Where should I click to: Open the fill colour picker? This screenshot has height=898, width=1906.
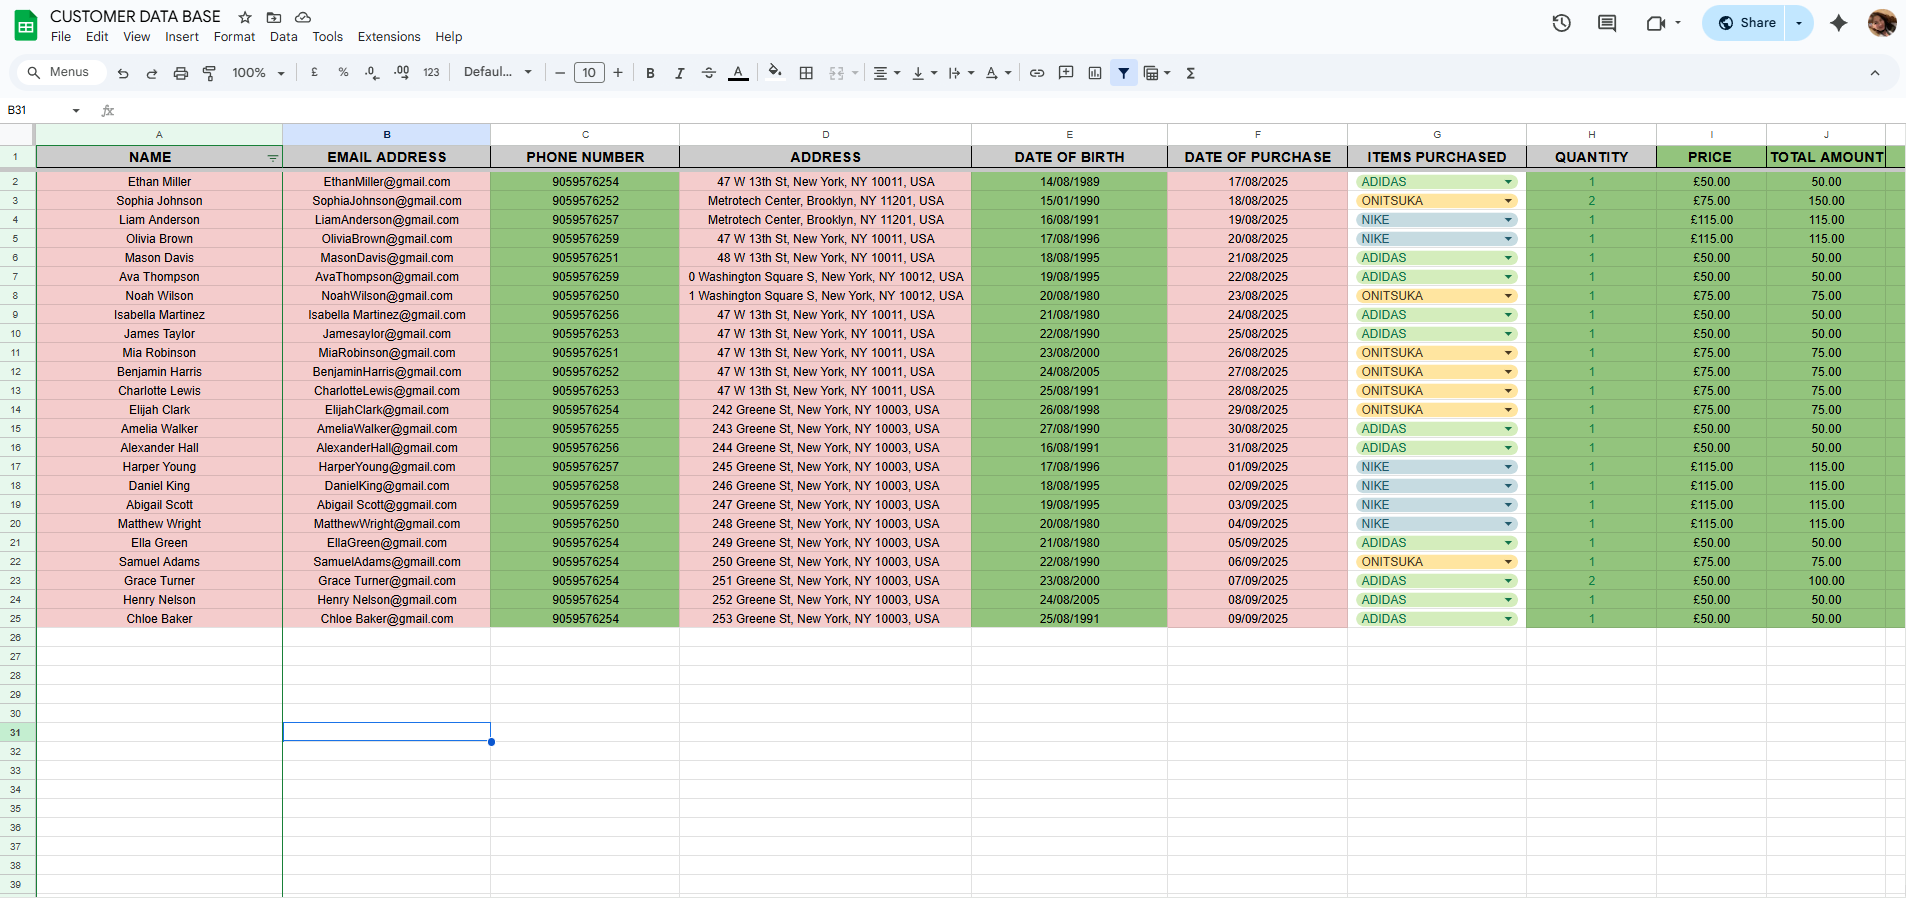tap(774, 73)
